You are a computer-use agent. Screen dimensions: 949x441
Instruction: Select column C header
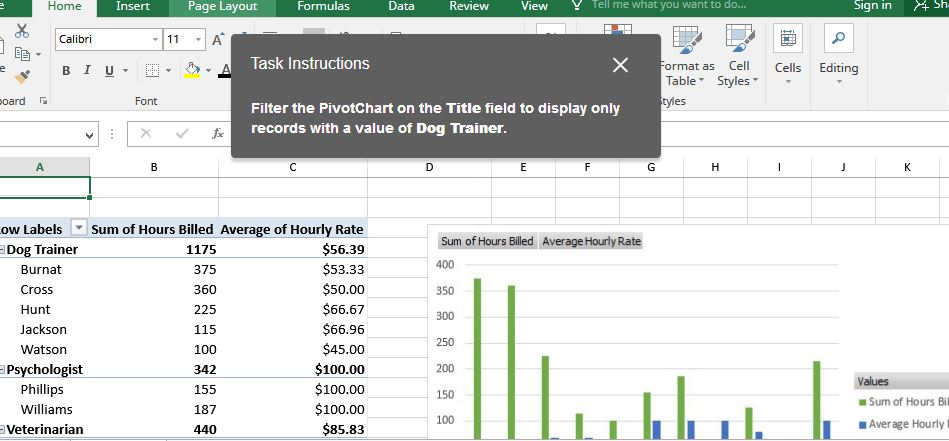click(292, 167)
